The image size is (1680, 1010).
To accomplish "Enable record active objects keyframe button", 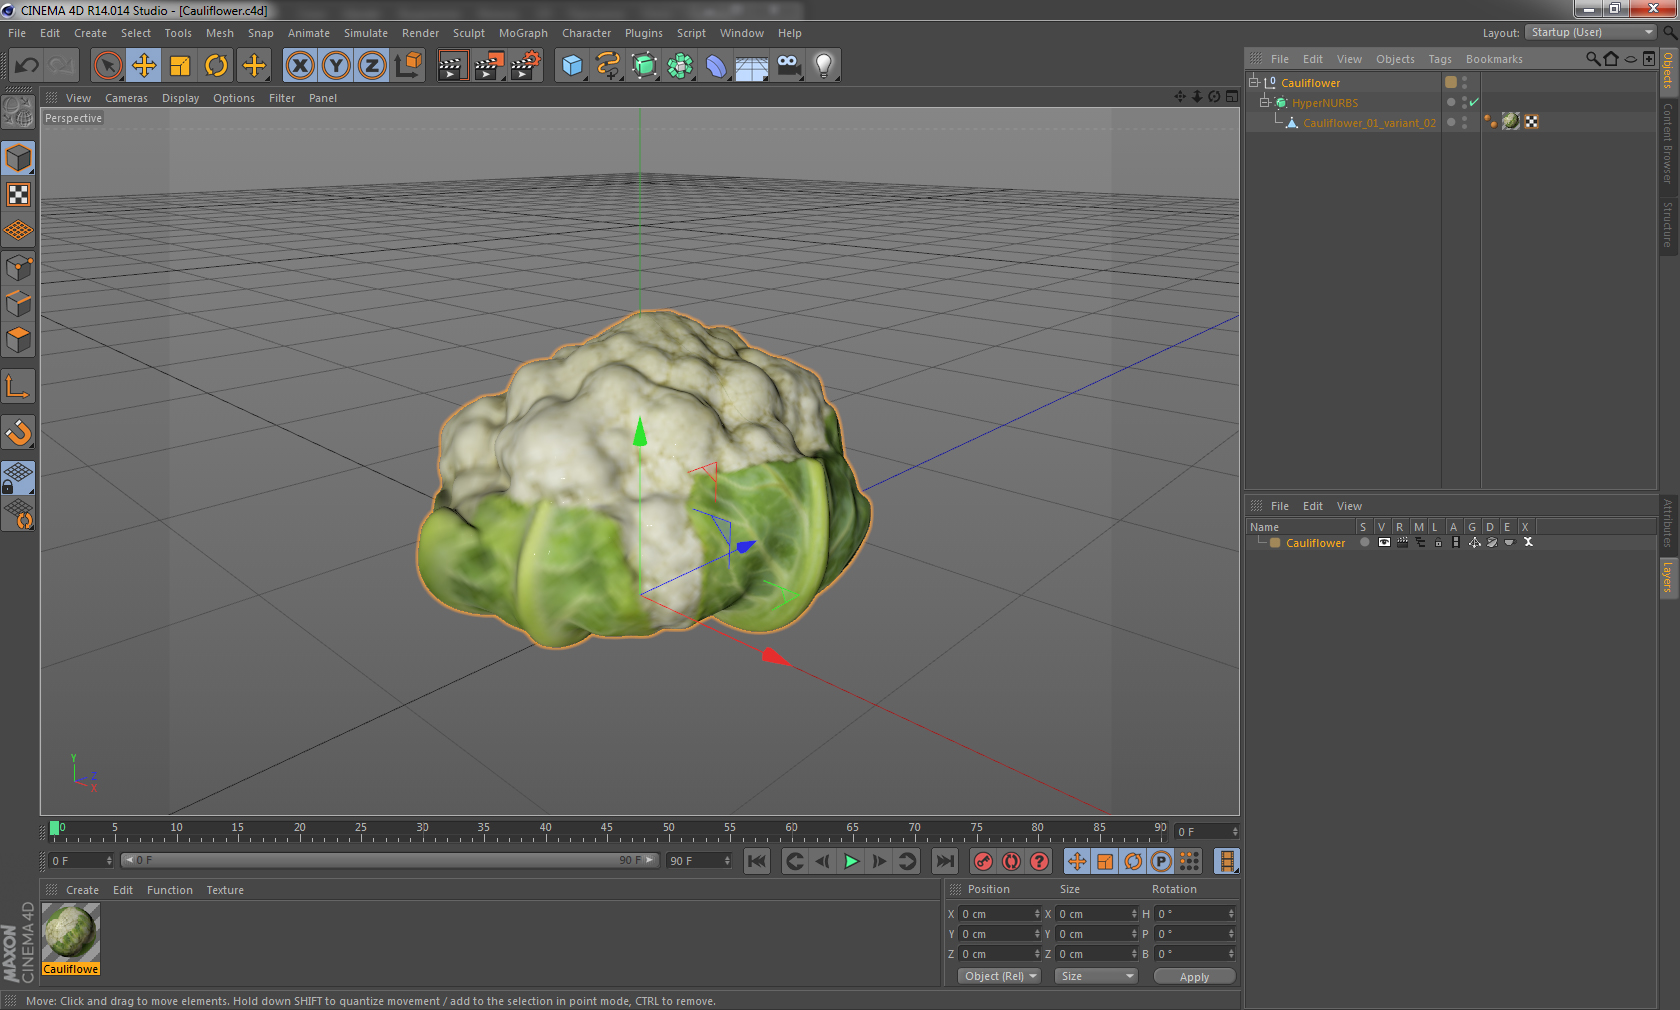I will click(983, 861).
